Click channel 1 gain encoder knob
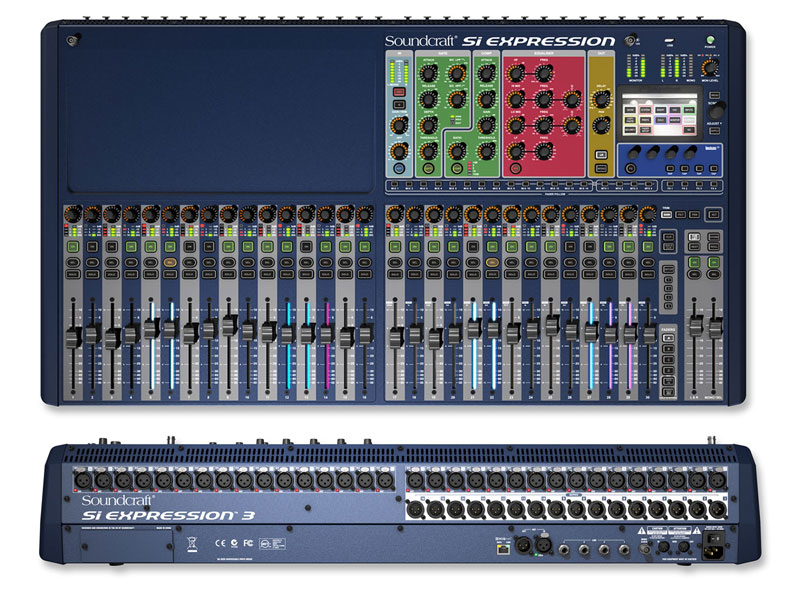Viewport: 800px width, 592px height. click(73, 214)
